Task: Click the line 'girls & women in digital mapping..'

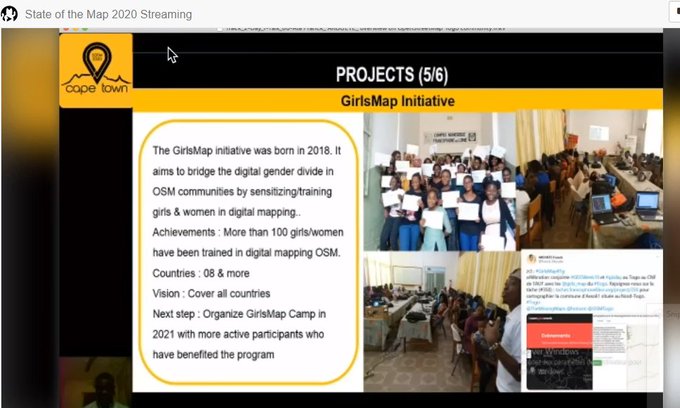Action: click(x=226, y=212)
